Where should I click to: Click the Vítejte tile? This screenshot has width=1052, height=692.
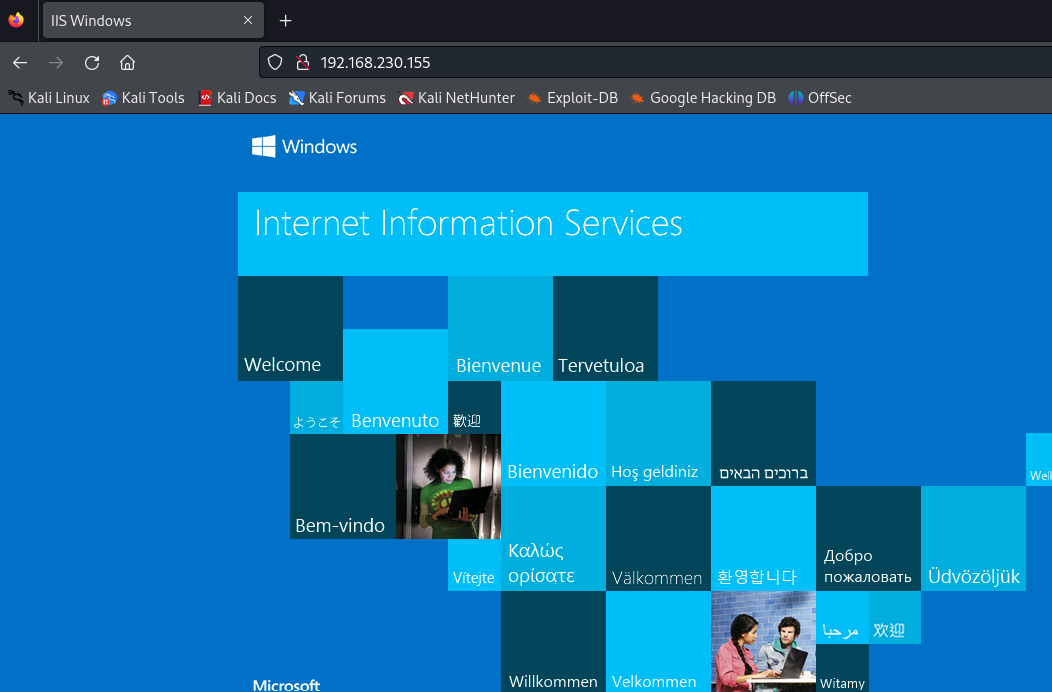tap(474, 565)
